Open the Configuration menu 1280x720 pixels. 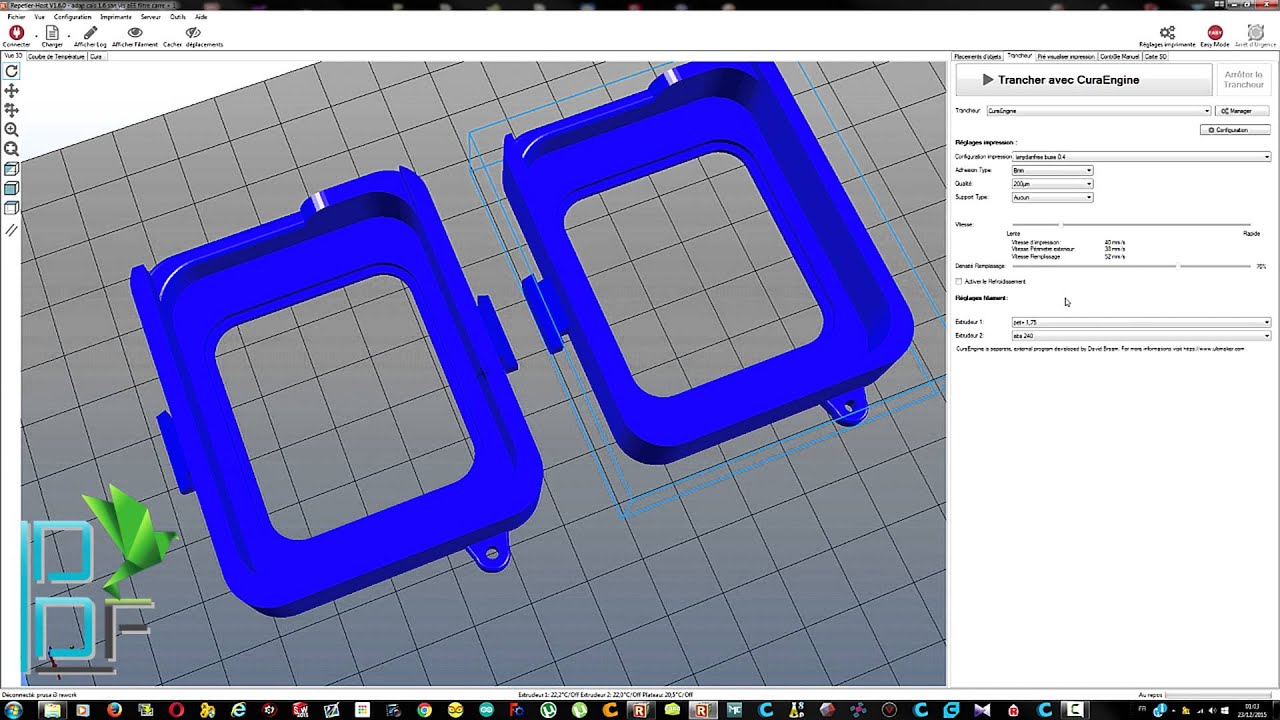pos(73,17)
